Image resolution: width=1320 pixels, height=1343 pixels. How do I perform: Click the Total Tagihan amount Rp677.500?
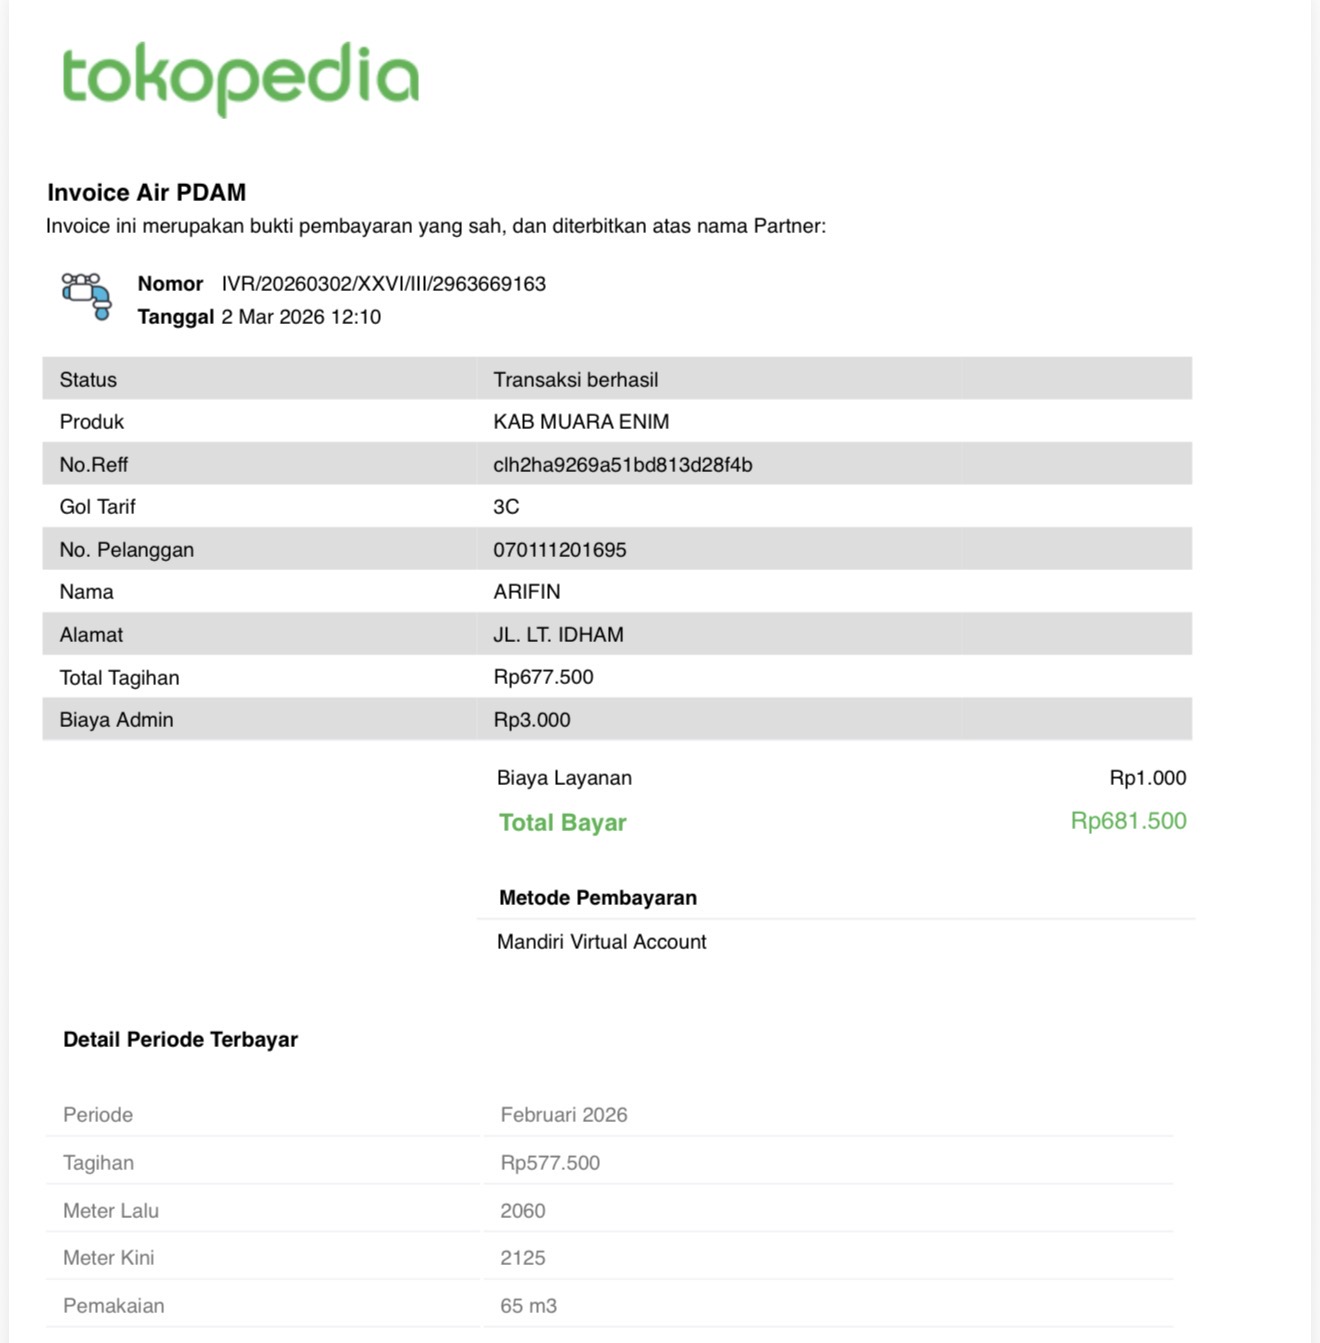coord(543,677)
